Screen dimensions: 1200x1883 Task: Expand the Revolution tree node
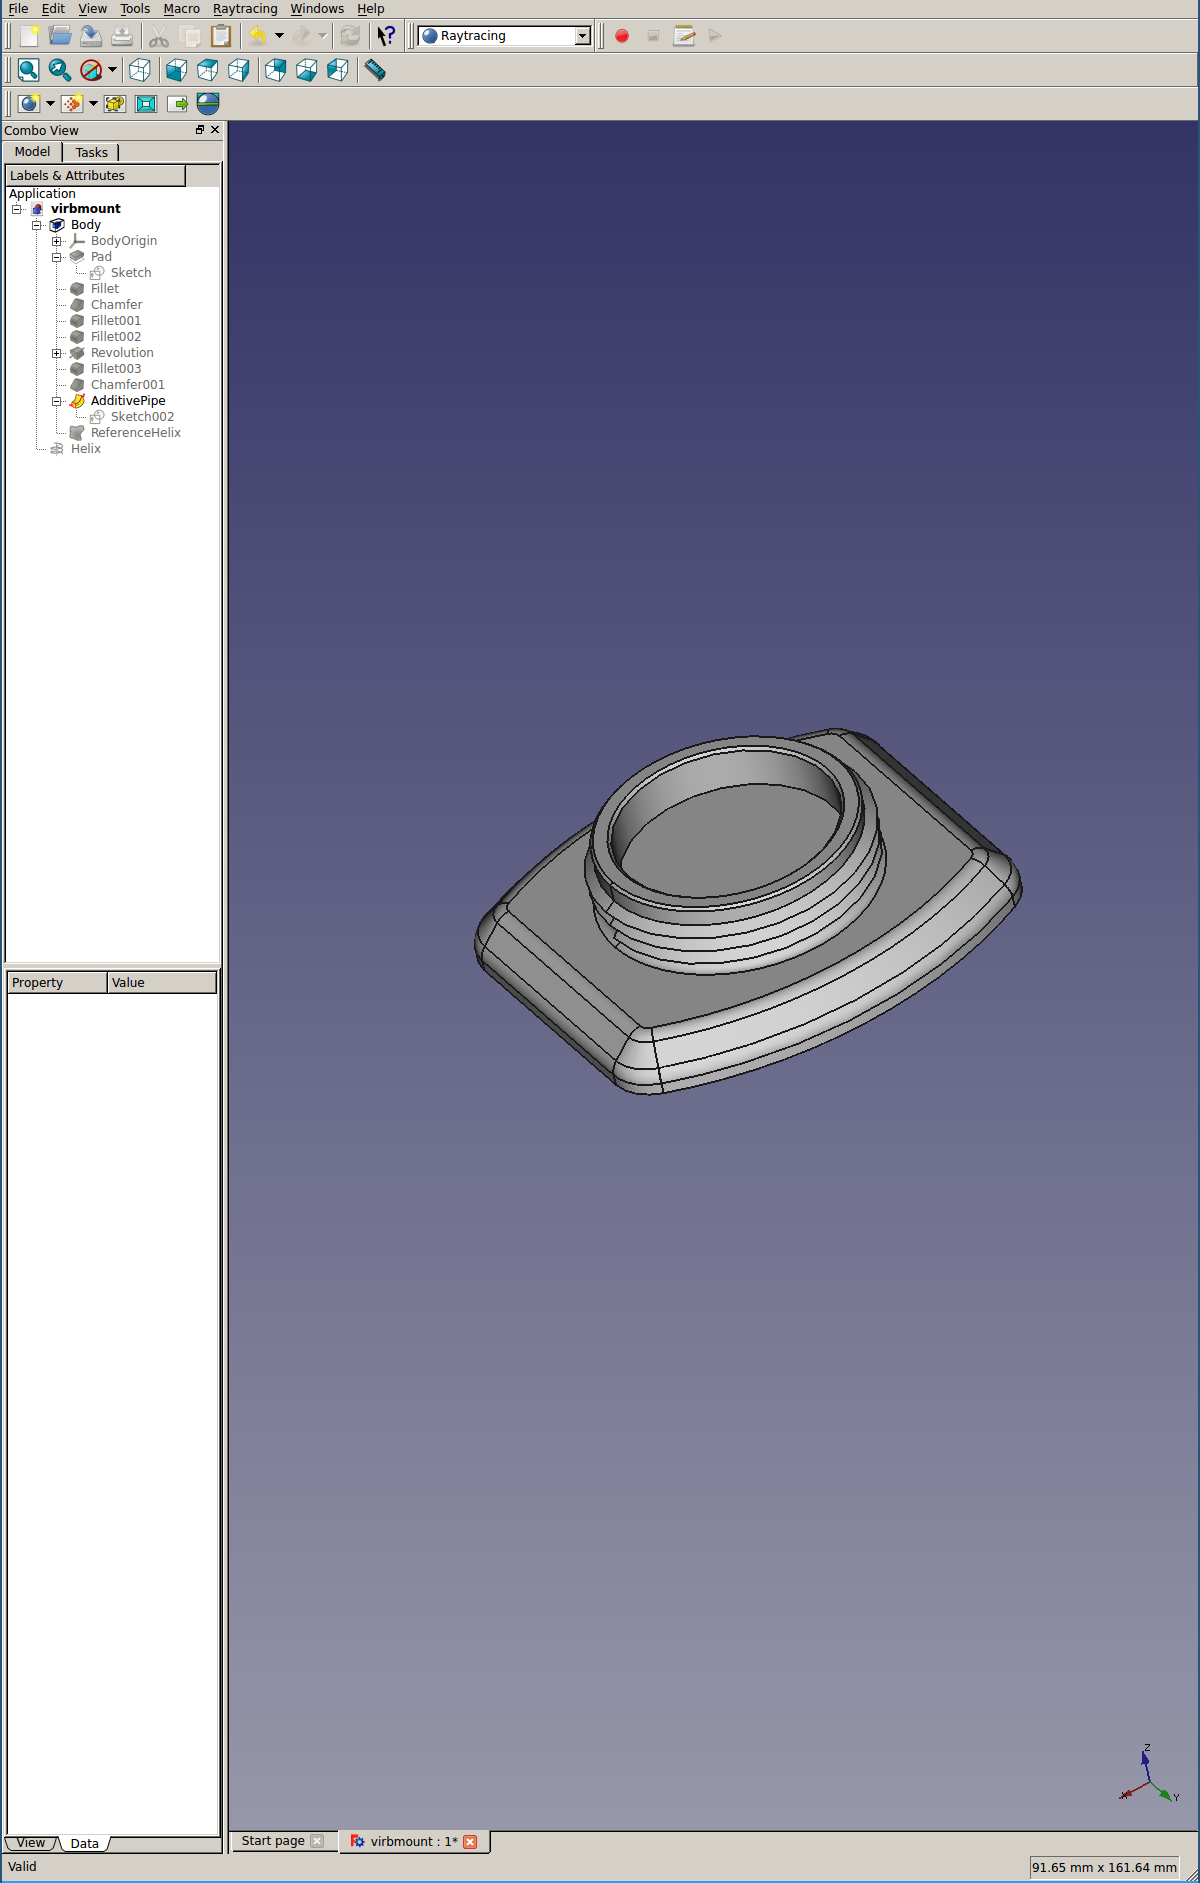(57, 353)
